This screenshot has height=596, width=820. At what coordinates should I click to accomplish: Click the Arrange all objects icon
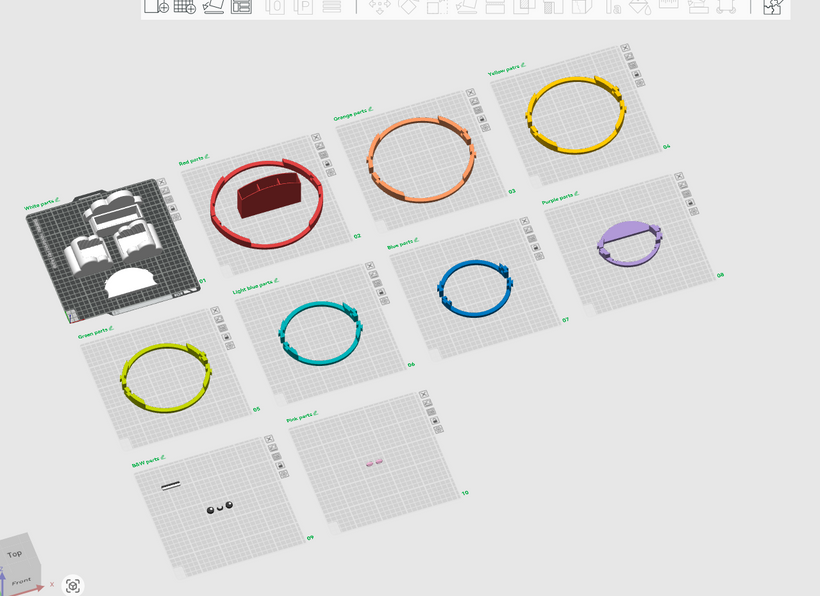[241, 6]
